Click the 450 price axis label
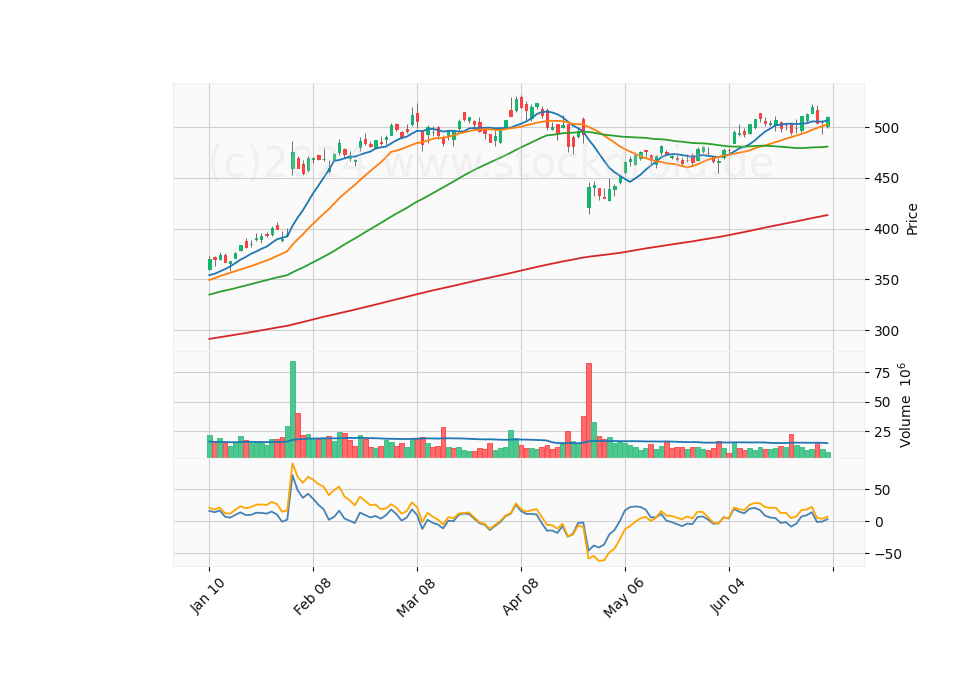 tap(887, 179)
